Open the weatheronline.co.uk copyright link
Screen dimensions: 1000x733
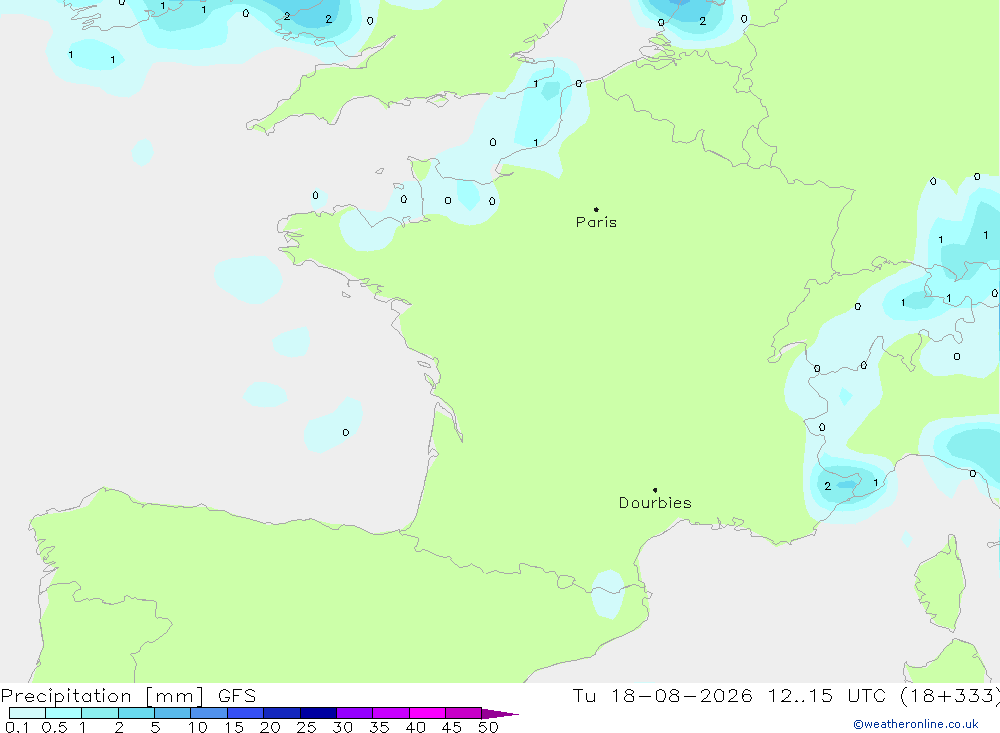pyautogui.click(x=916, y=724)
